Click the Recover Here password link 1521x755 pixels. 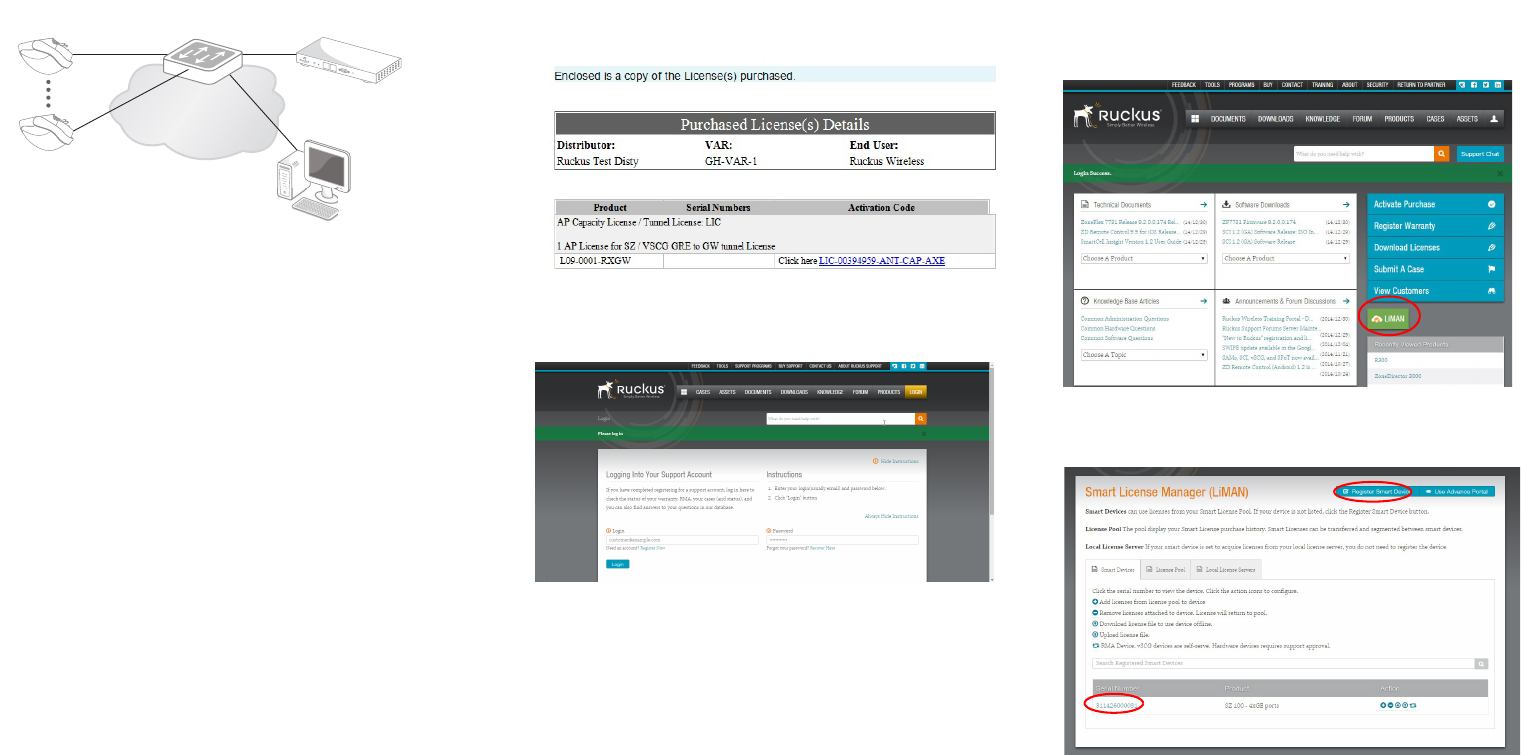[822, 548]
